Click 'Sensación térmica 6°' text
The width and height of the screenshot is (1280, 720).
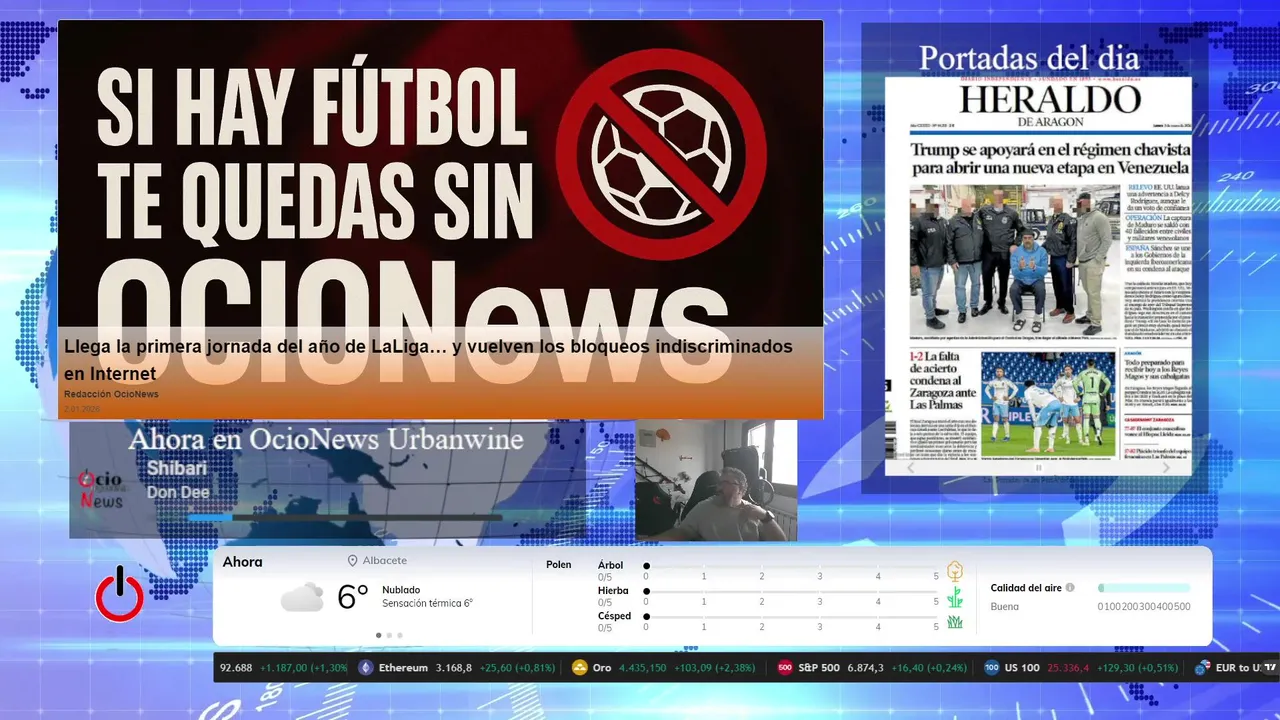(427, 604)
